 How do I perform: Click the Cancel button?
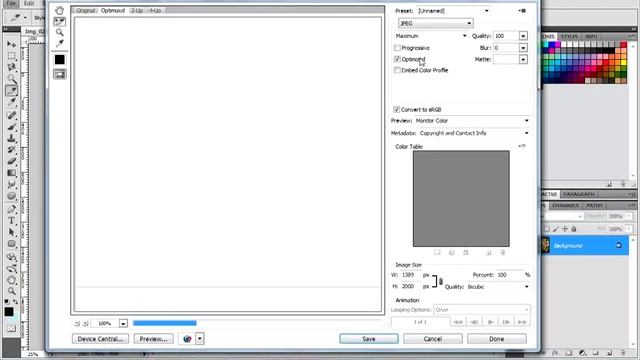pyautogui.click(x=433, y=339)
